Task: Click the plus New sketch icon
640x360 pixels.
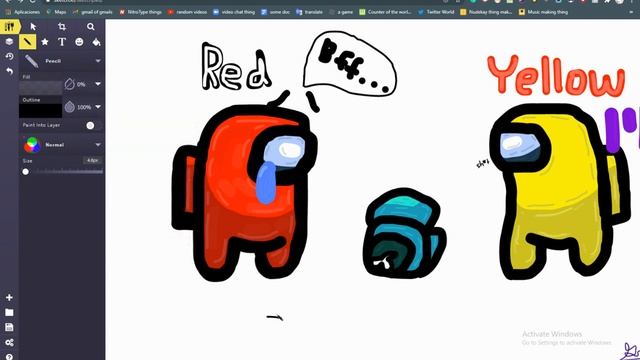Action: [x=9, y=298]
